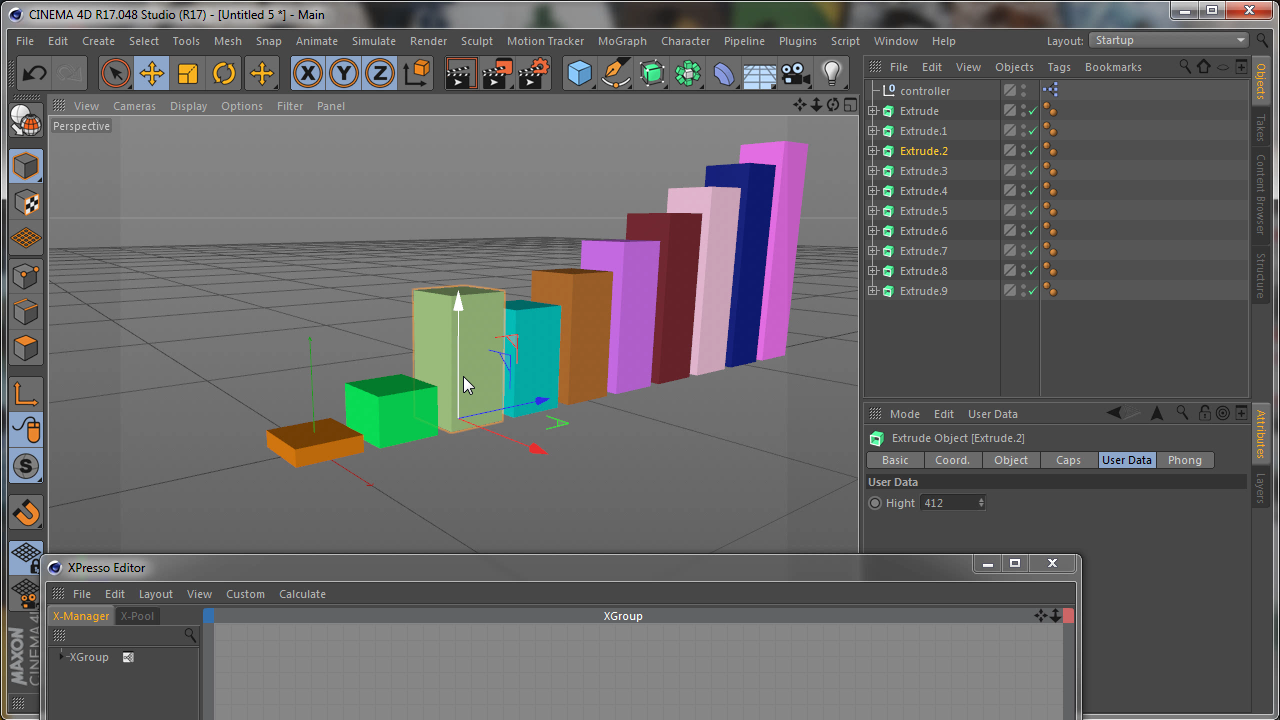Viewport: 1280px width, 720px height.
Task: Switch to the Coord. tab
Action: point(952,460)
